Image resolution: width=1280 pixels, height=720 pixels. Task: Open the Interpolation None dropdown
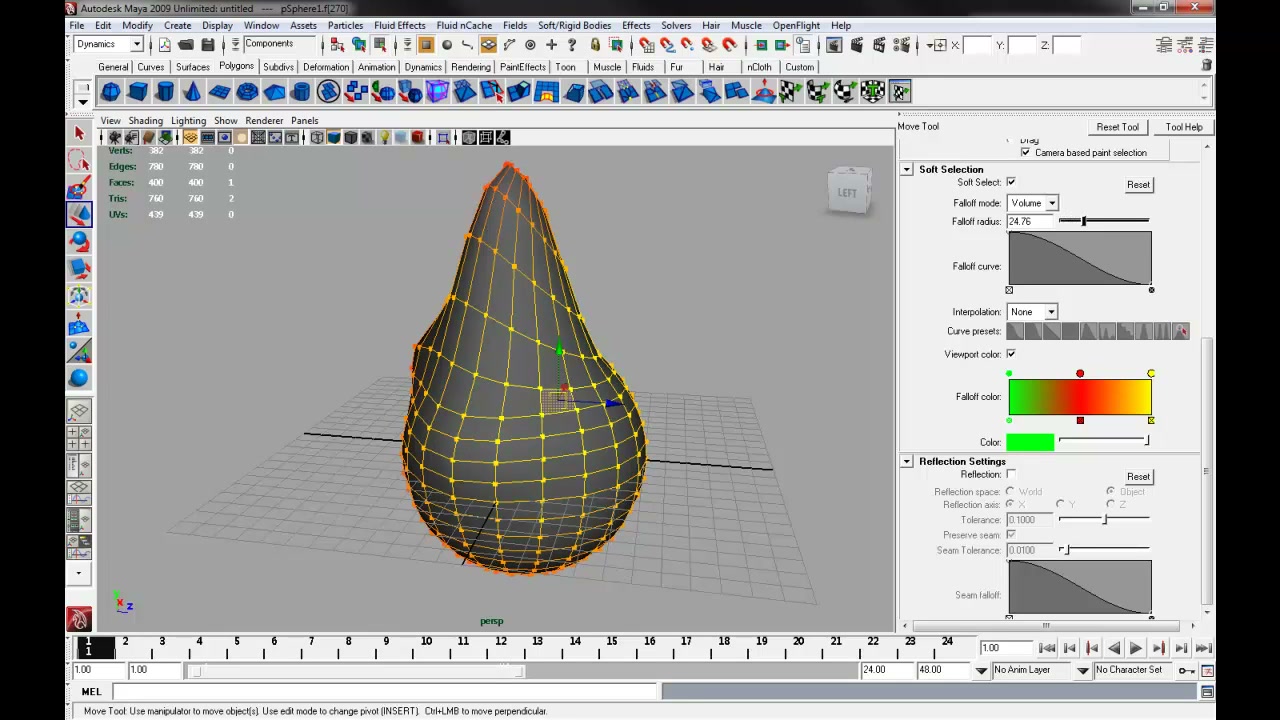pyautogui.click(x=1032, y=312)
